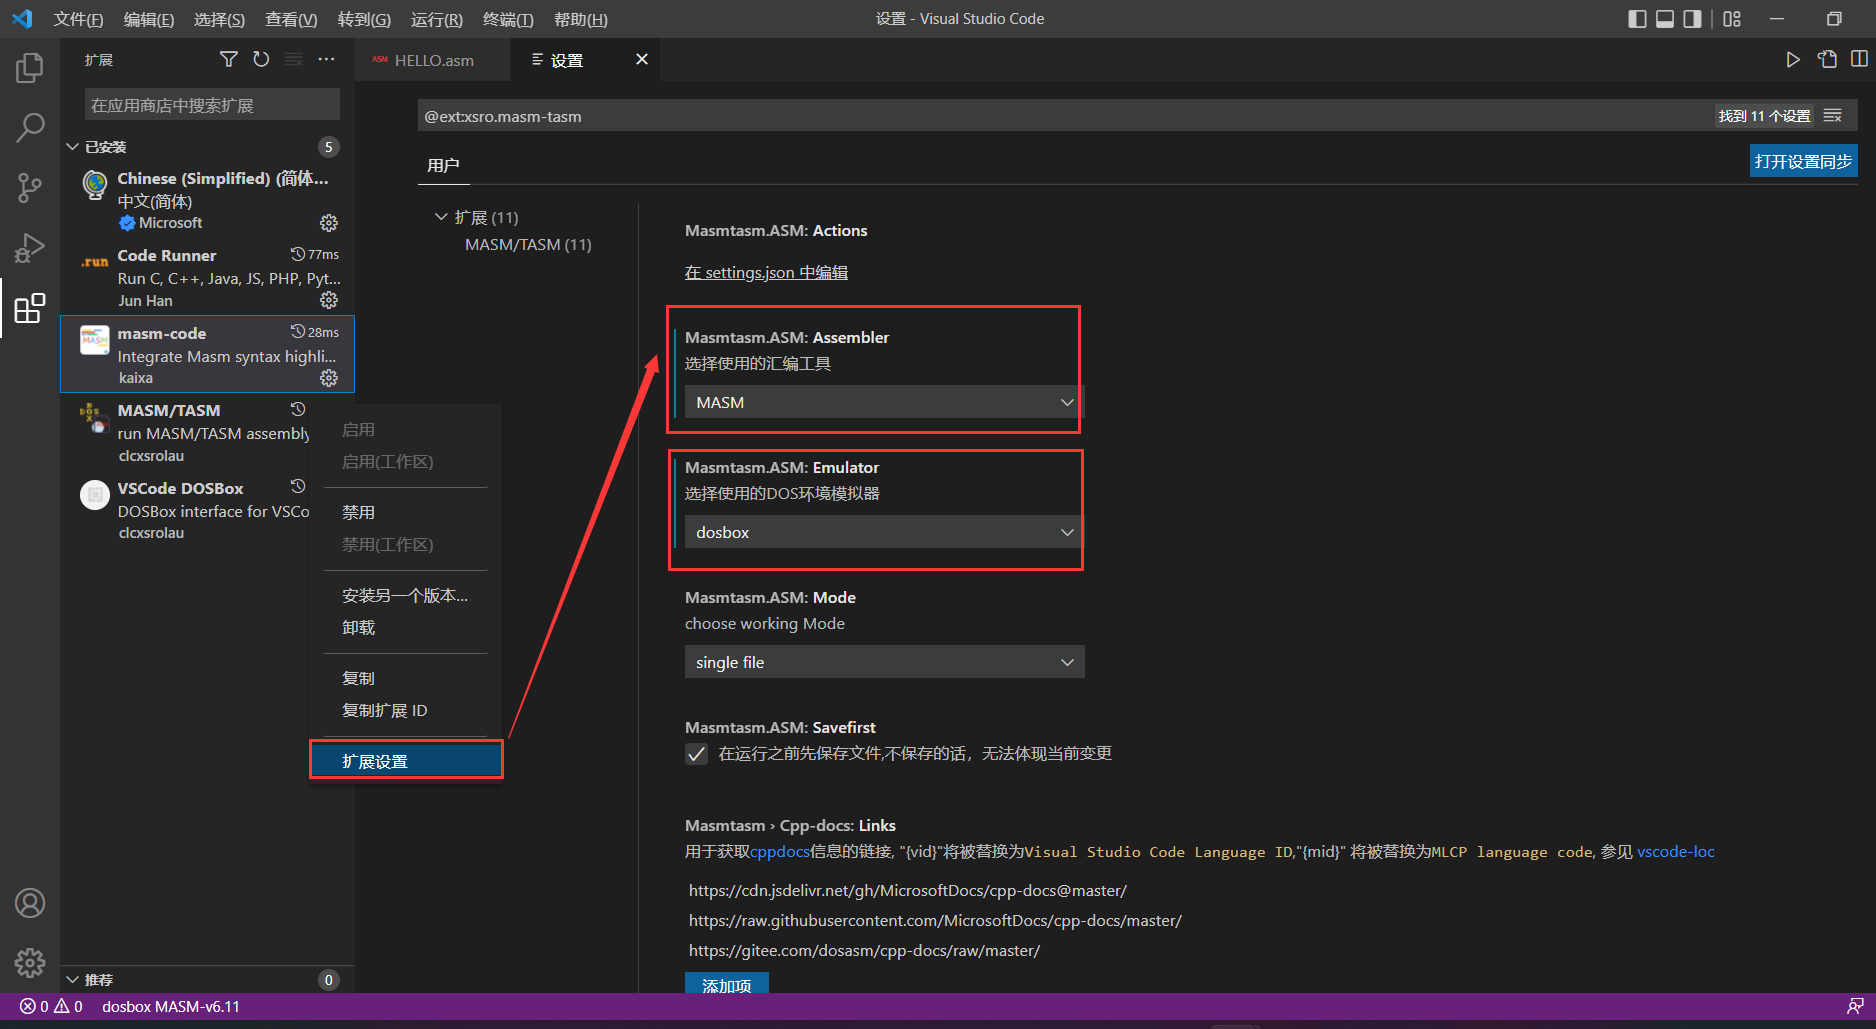Viewport: 1876px width, 1029px height.
Task: Open Run and Debug view
Action: click(x=30, y=247)
